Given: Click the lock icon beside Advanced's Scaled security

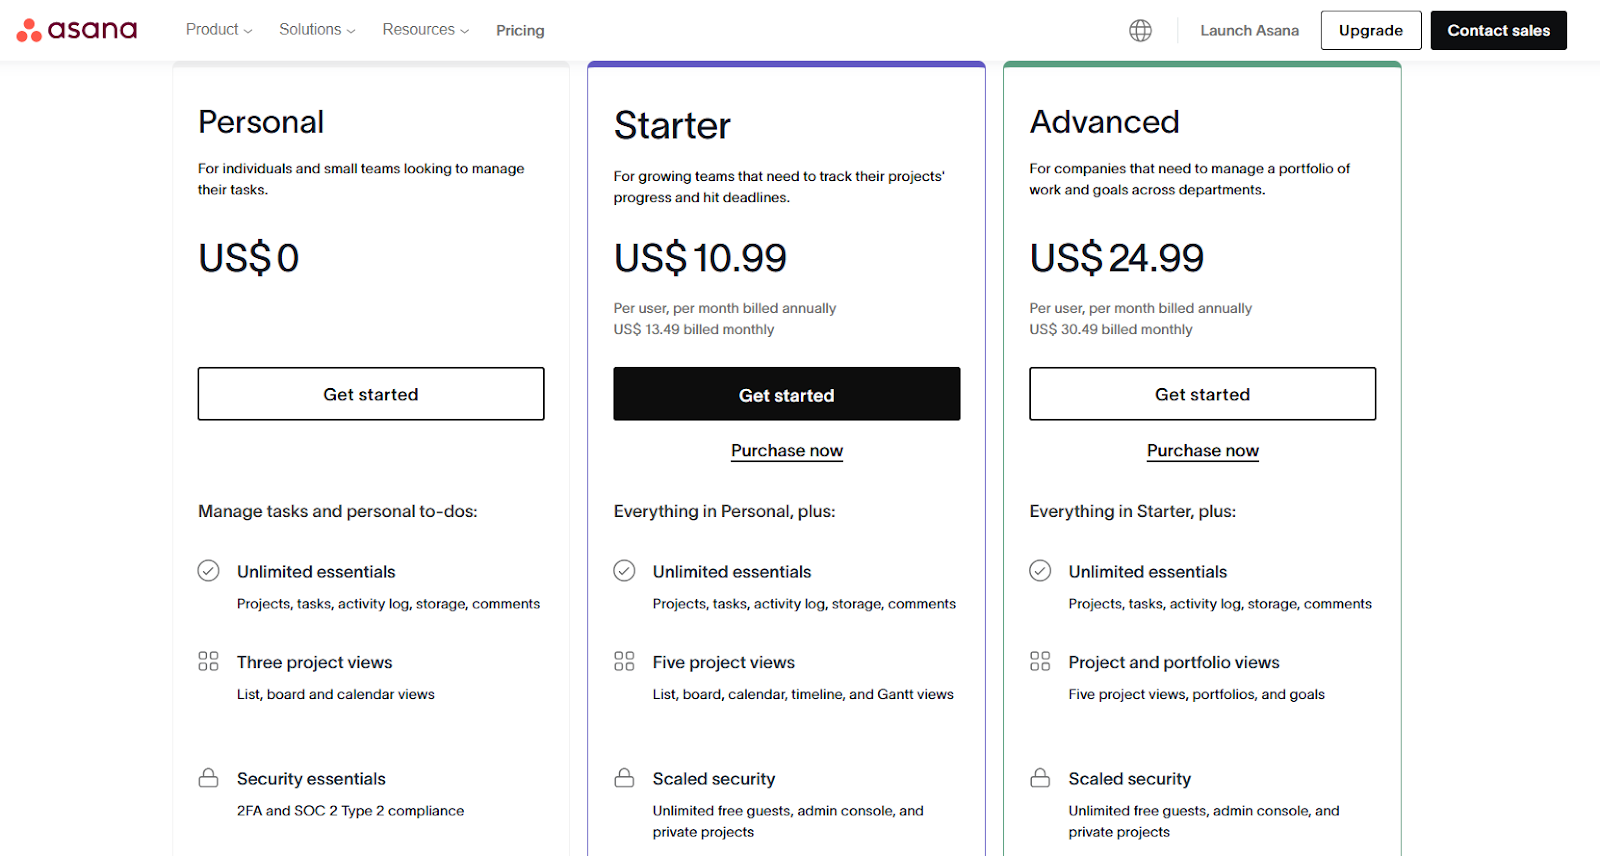Looking at the screenshot, I should pos(1040,778).
